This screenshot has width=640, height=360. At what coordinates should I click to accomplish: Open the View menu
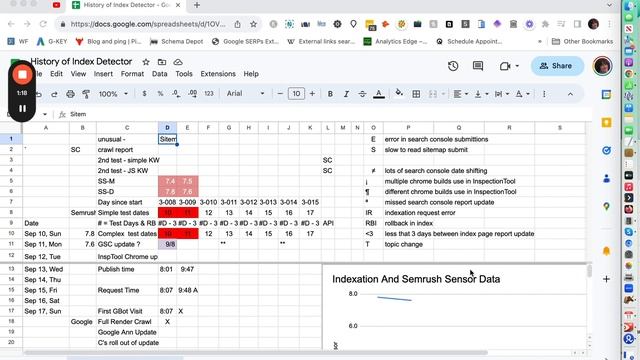coord(78,74)
